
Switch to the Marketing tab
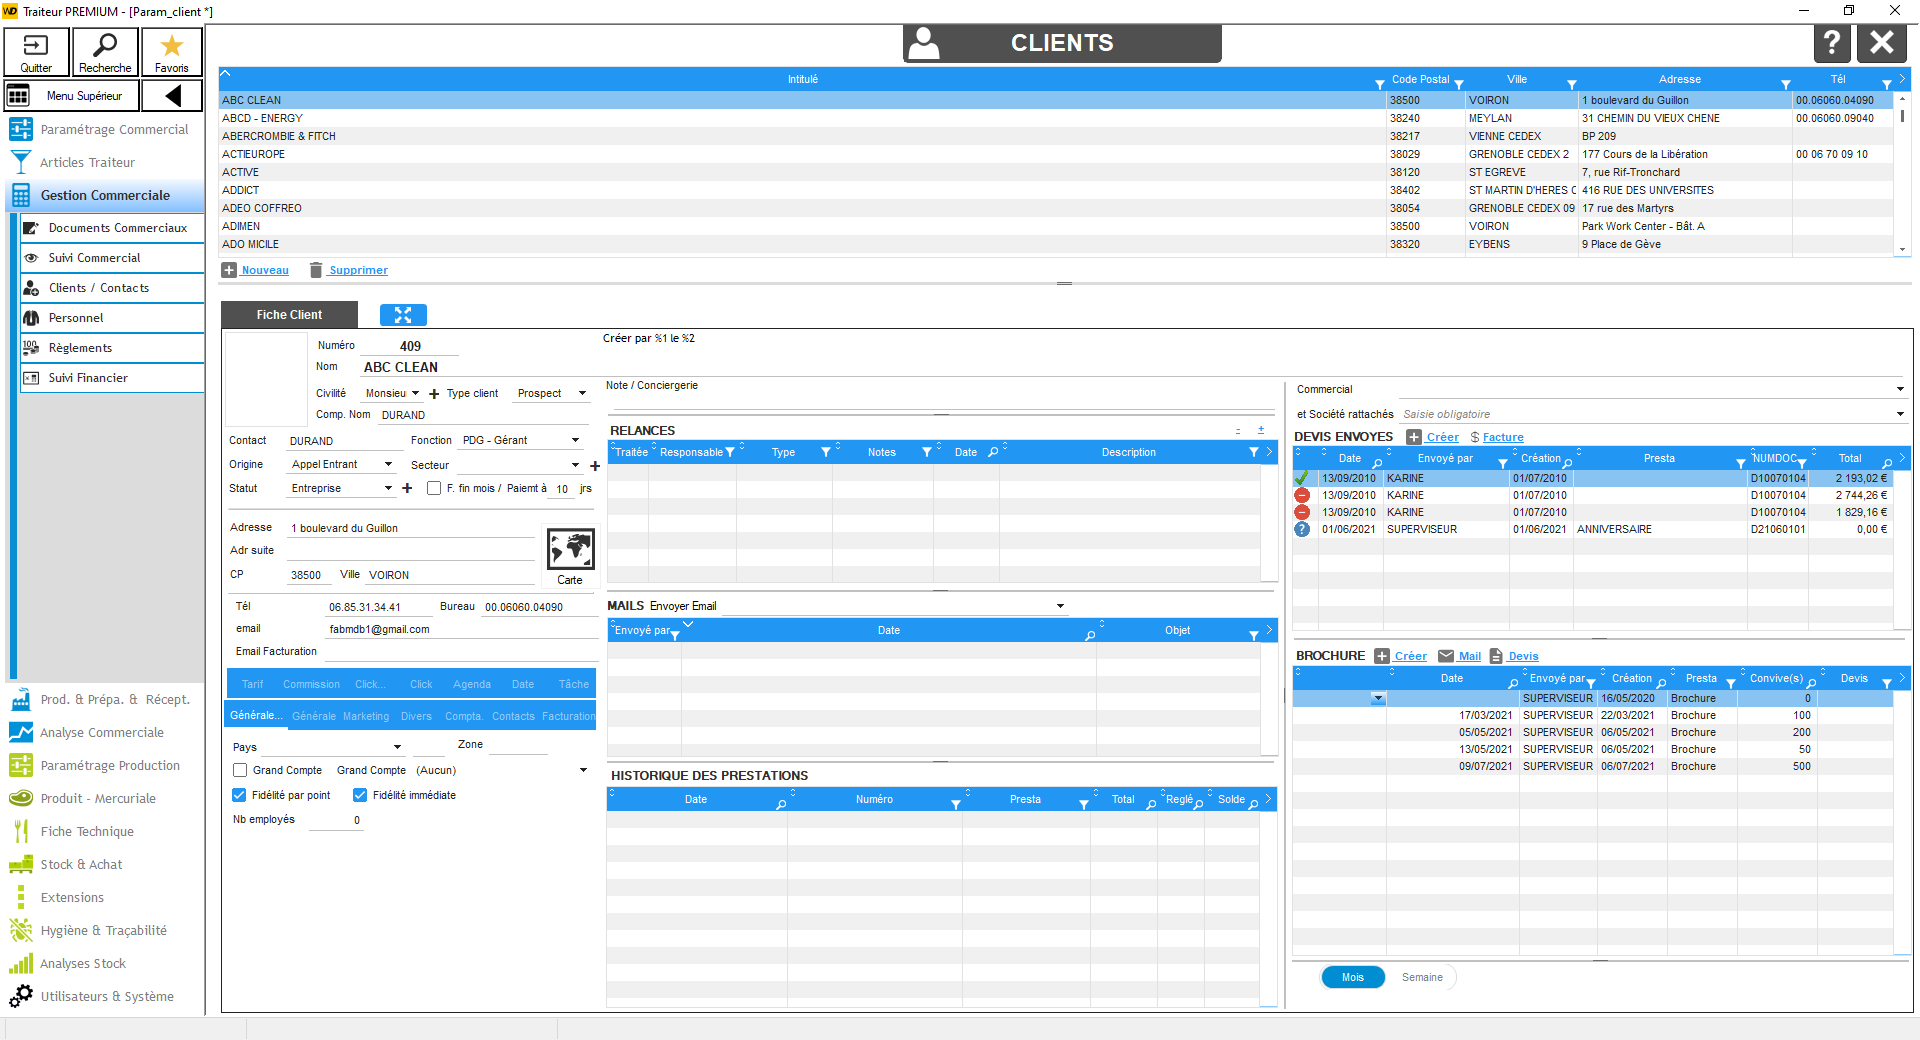[x=366, y=716]
